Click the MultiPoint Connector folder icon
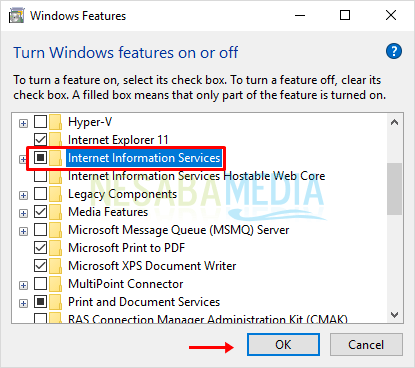 point(55,284)
